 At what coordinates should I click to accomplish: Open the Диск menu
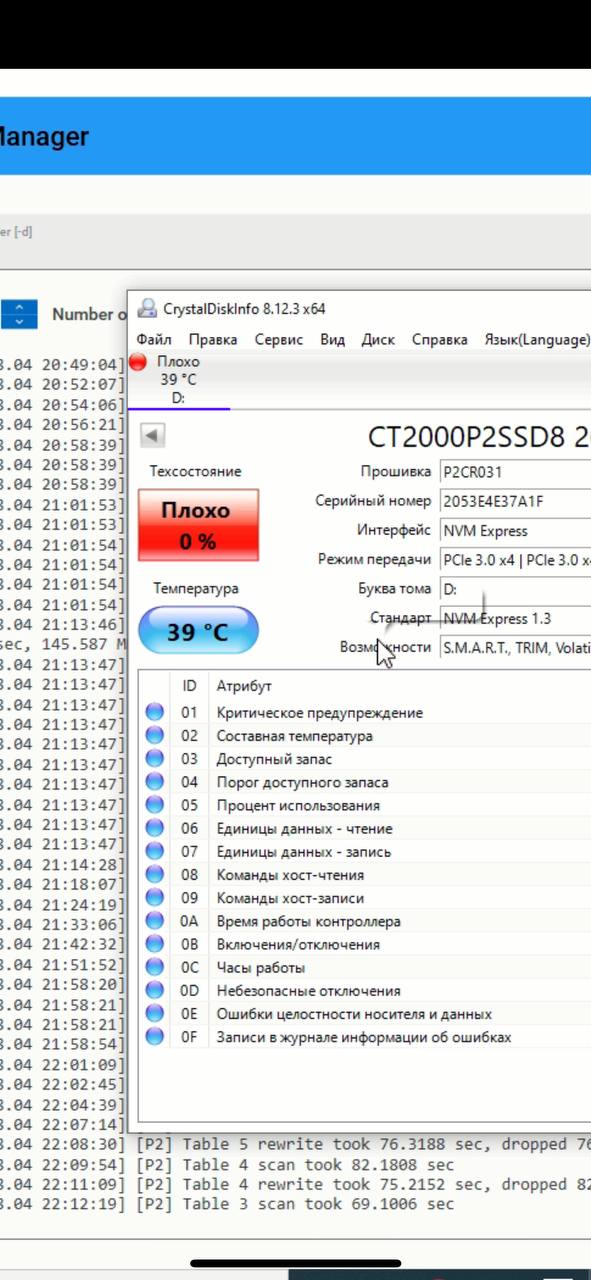(378, 340)
